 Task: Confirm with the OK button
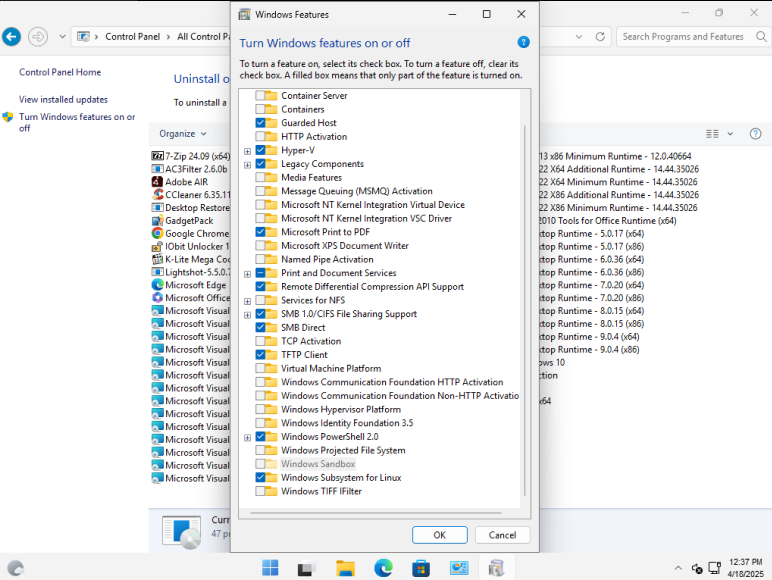pos(440,535)
